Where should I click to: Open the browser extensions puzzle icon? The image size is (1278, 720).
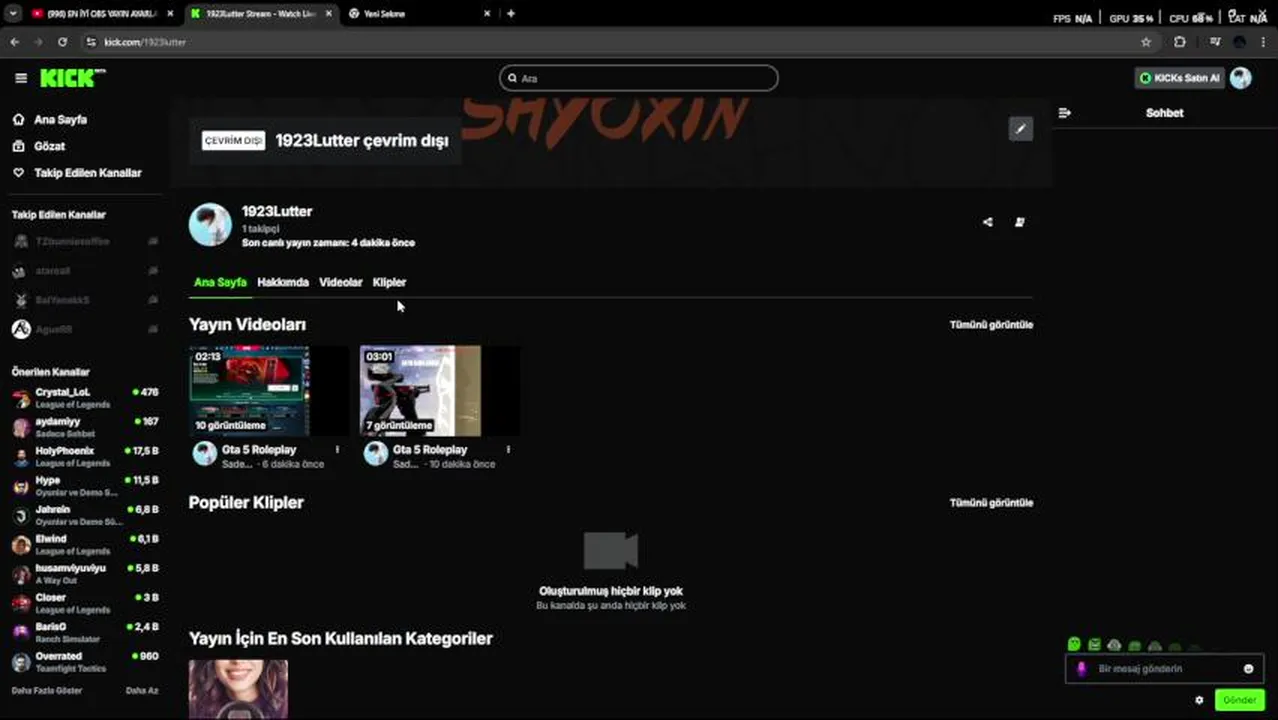click(1180, 42)
